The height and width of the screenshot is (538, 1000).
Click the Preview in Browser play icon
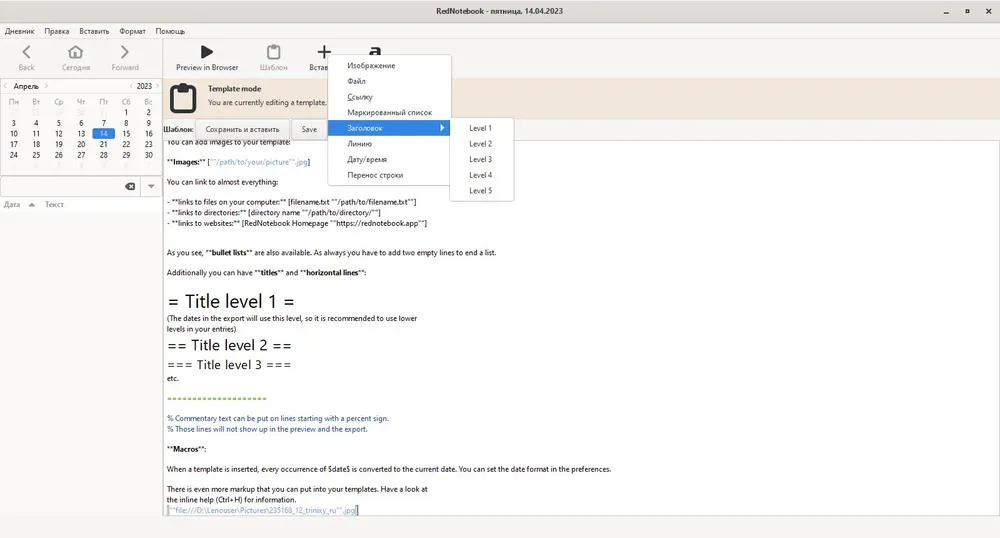[207, 52]
